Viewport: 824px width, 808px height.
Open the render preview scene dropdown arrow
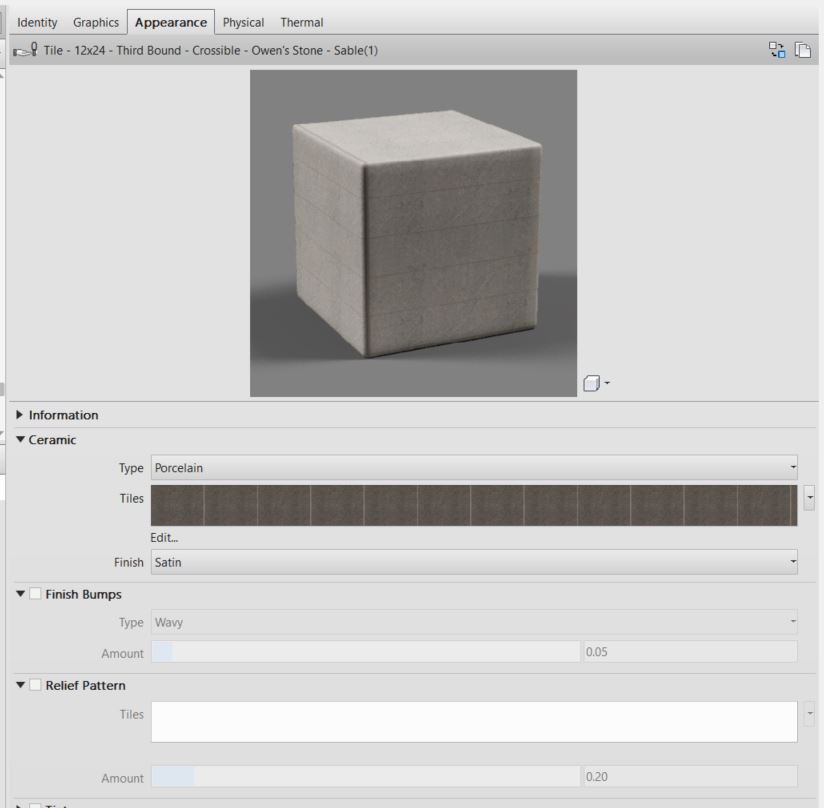pyautogui.click(x=606, y=383)
